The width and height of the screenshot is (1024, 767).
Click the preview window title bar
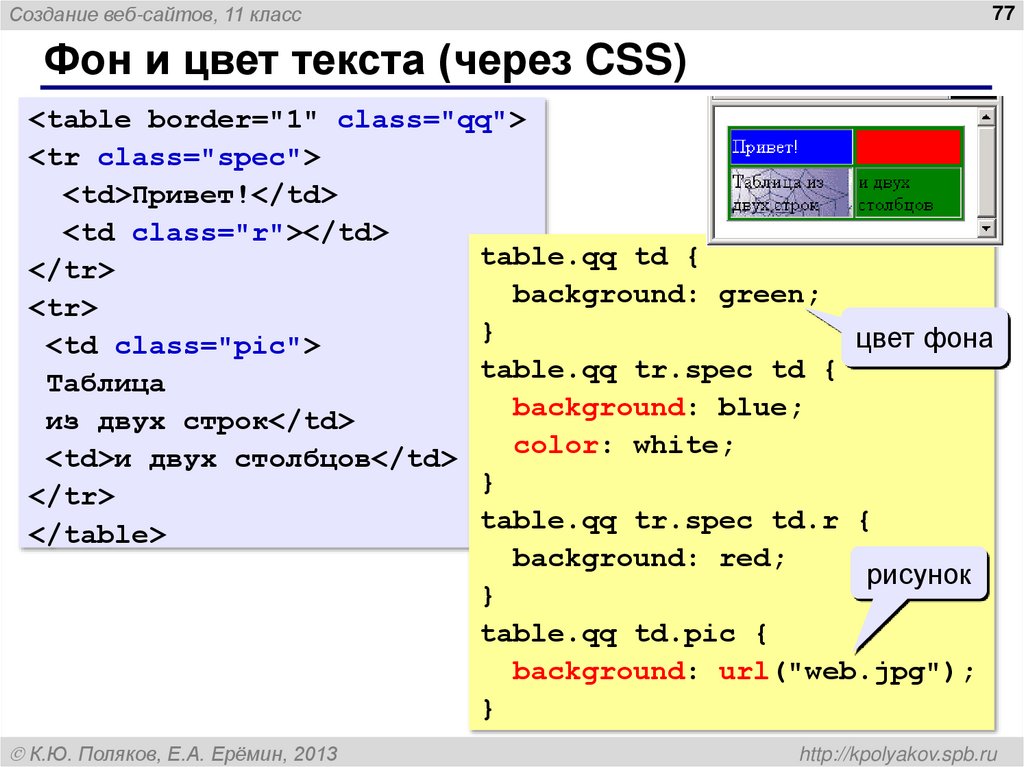[850, 100]
